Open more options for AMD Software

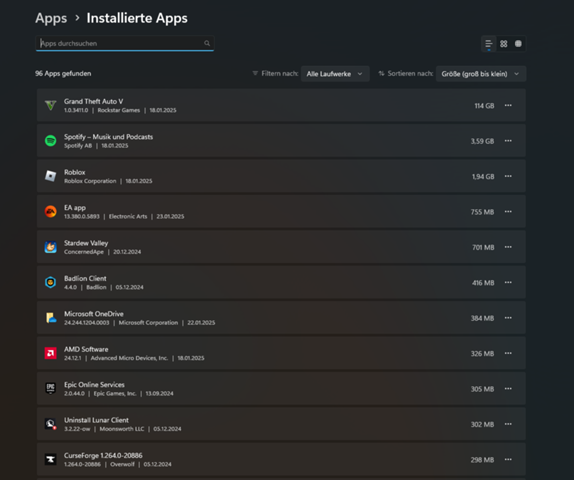(508, 353)
